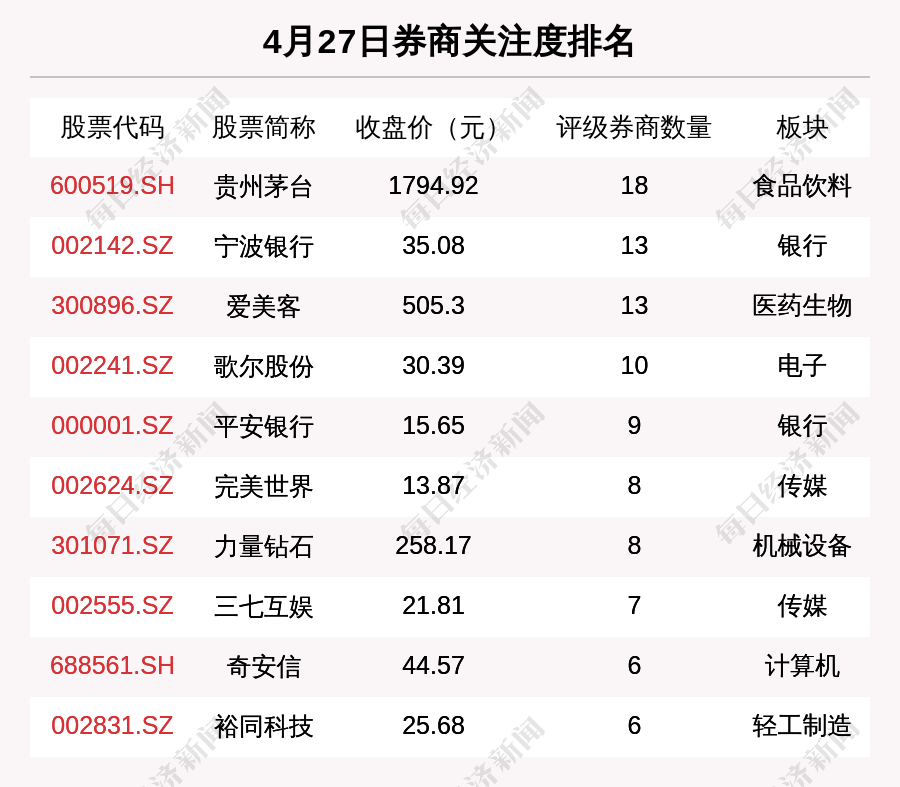This screenshot has height=787, width=900.
Task: Click stock code 301071.SZ
Action: [112, 546]
